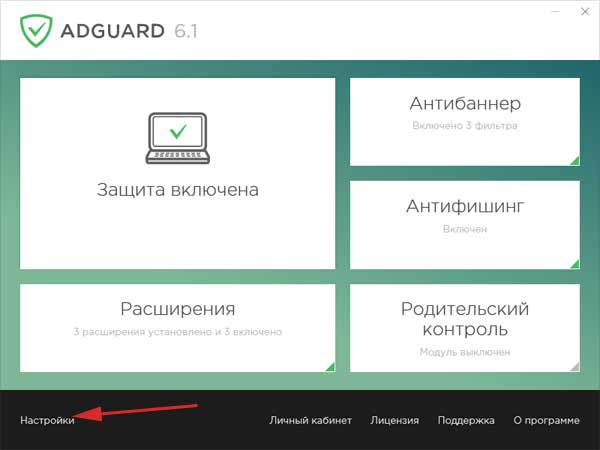This screenshot has width=600, height=450.
Task: Open the Антибаннер module title
Action: (465, 104)
